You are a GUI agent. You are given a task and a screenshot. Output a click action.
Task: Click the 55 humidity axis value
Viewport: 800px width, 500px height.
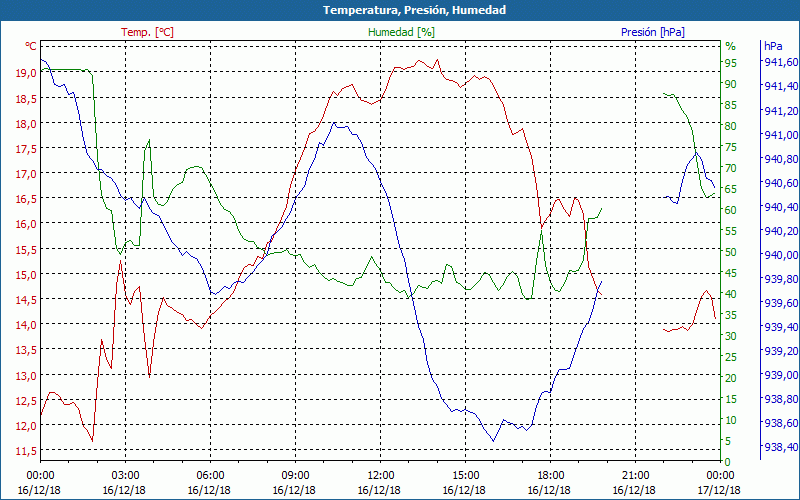731,231
